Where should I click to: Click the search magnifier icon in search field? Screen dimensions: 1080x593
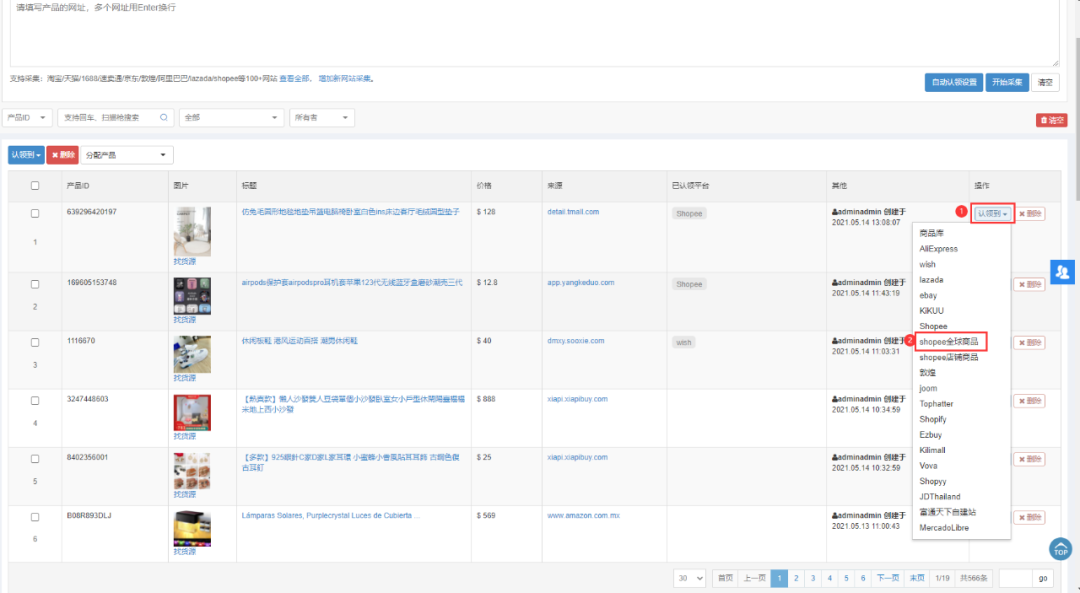click(166, 118)
